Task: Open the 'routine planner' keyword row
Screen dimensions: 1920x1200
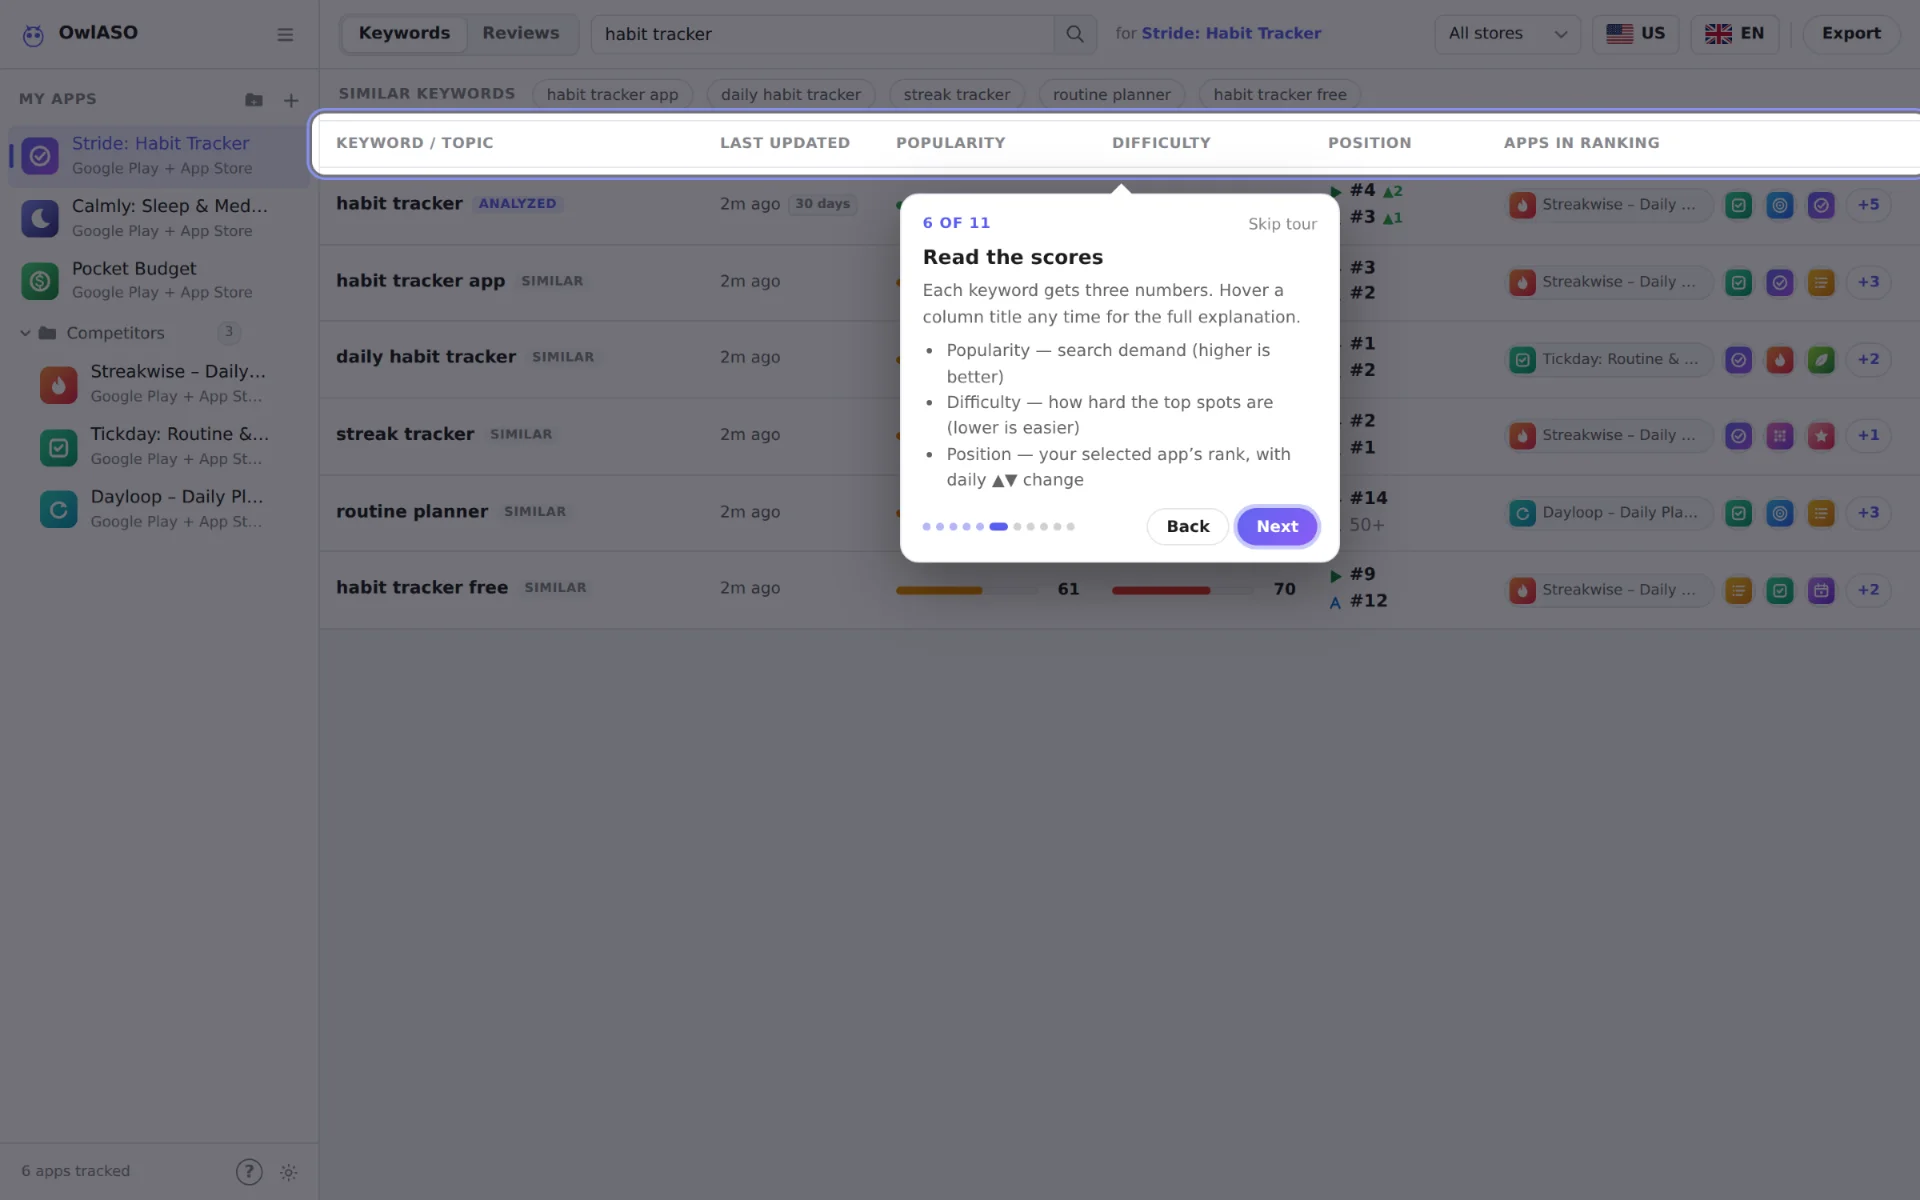Action: pos(1119,512)
